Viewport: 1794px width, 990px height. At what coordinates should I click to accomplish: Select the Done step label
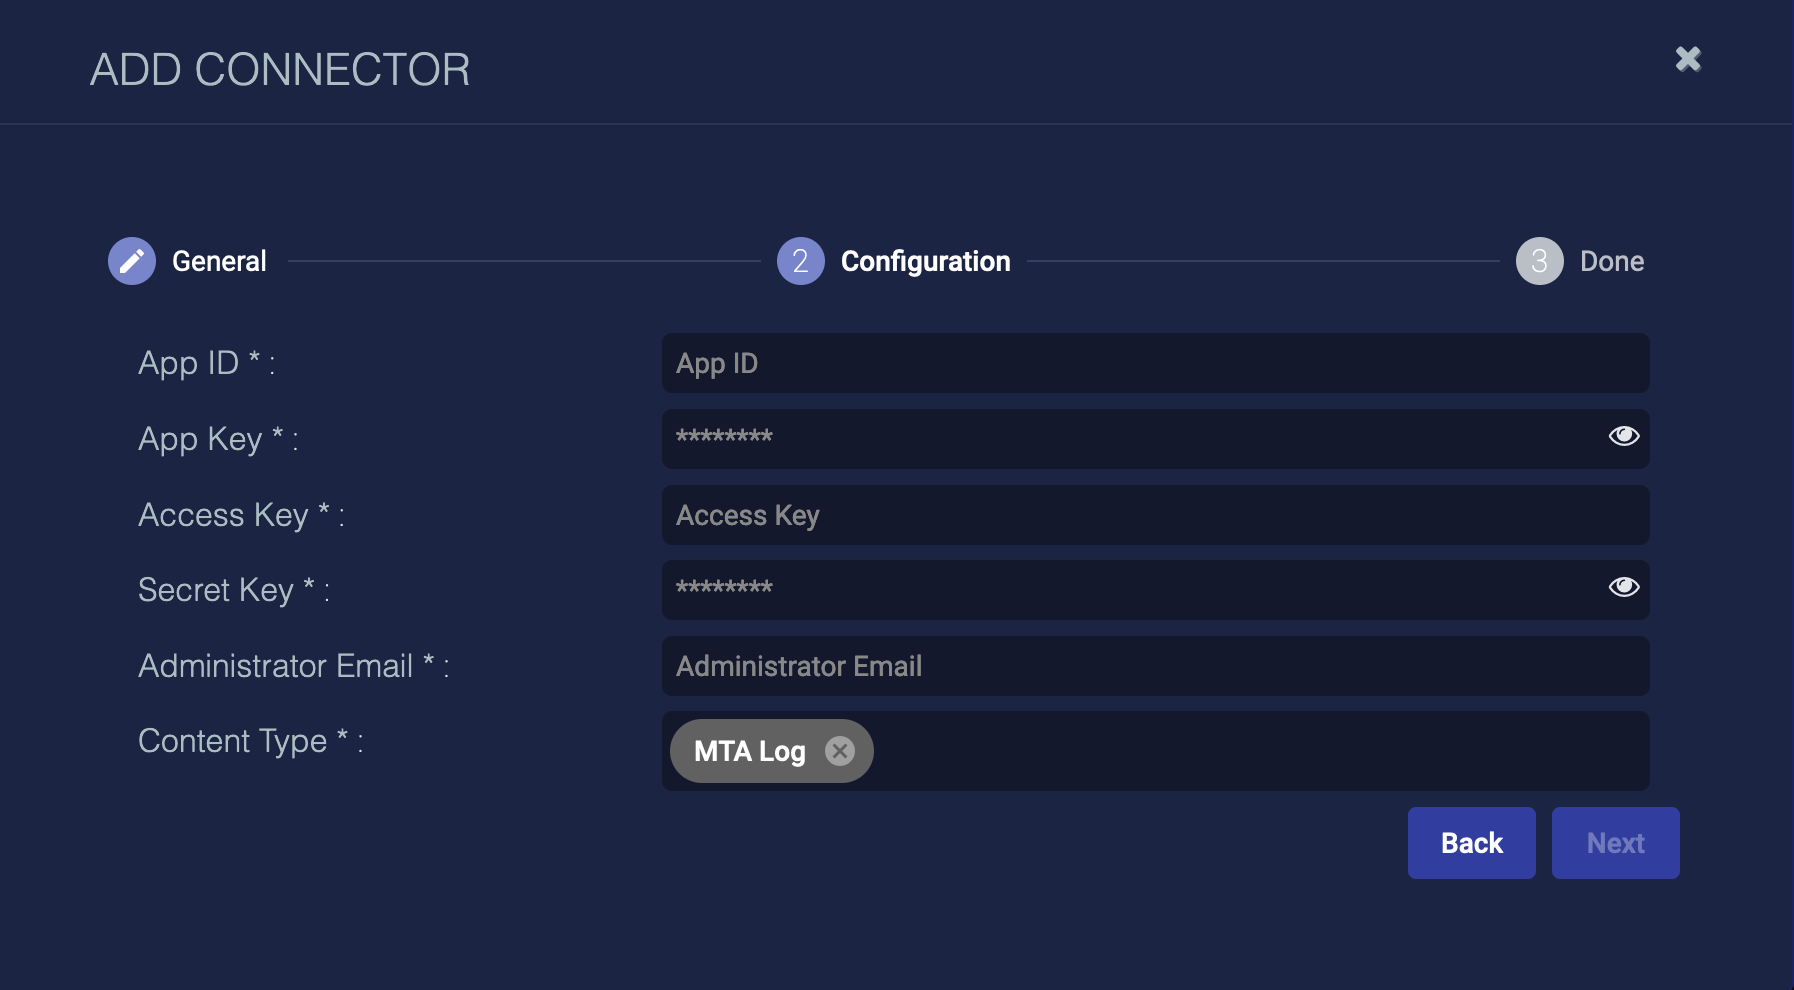tap(1611, 261)
